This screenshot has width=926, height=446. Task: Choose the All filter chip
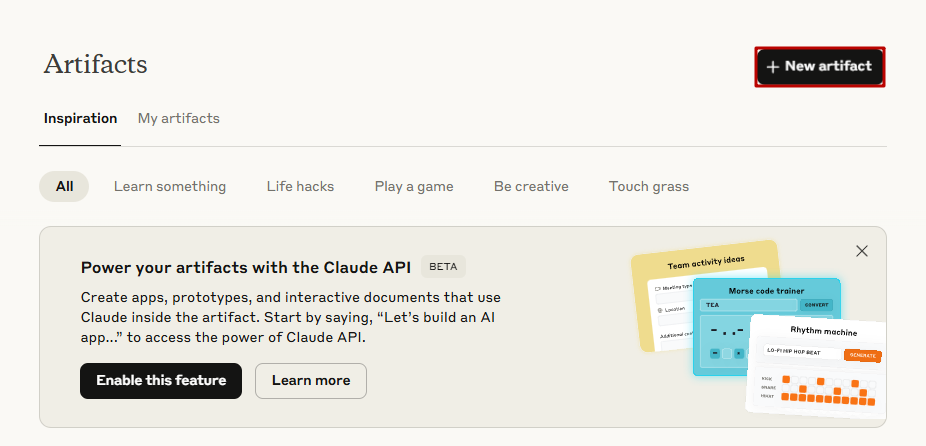(64, 187)
